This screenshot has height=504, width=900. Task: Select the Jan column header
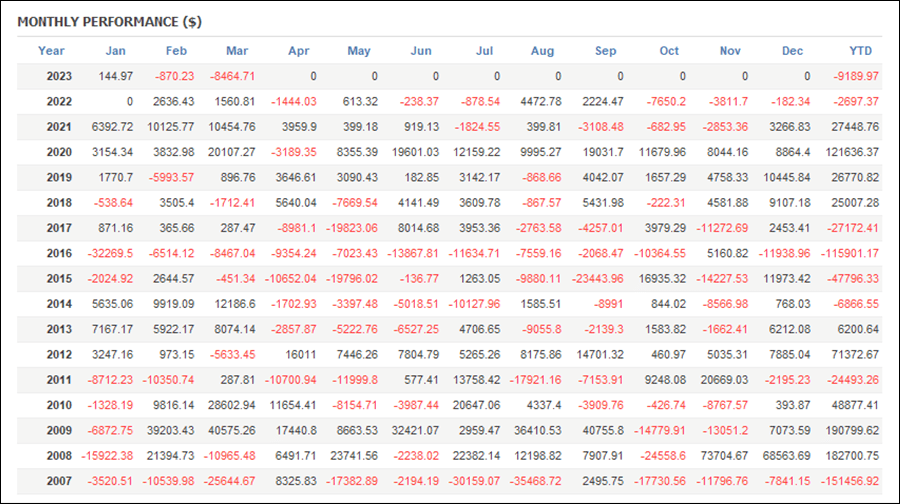click(115, 51)
